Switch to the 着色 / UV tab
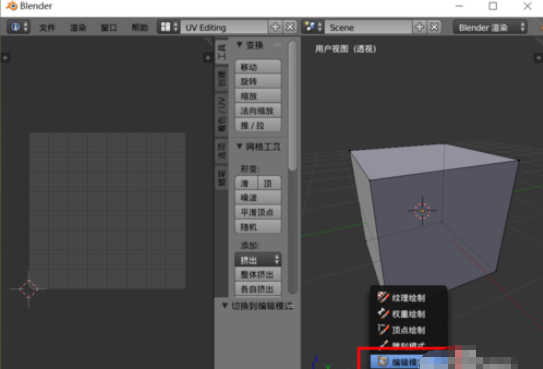543x369 pixels. point(222,115)
